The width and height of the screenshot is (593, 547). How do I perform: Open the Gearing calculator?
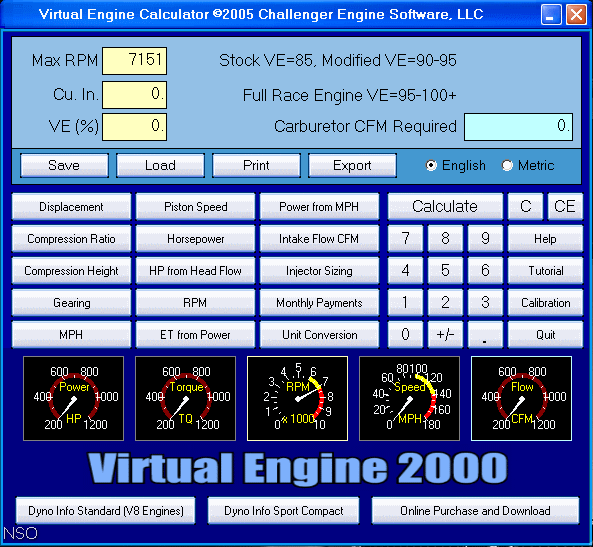pyautogui.click(x=71, y=303)
